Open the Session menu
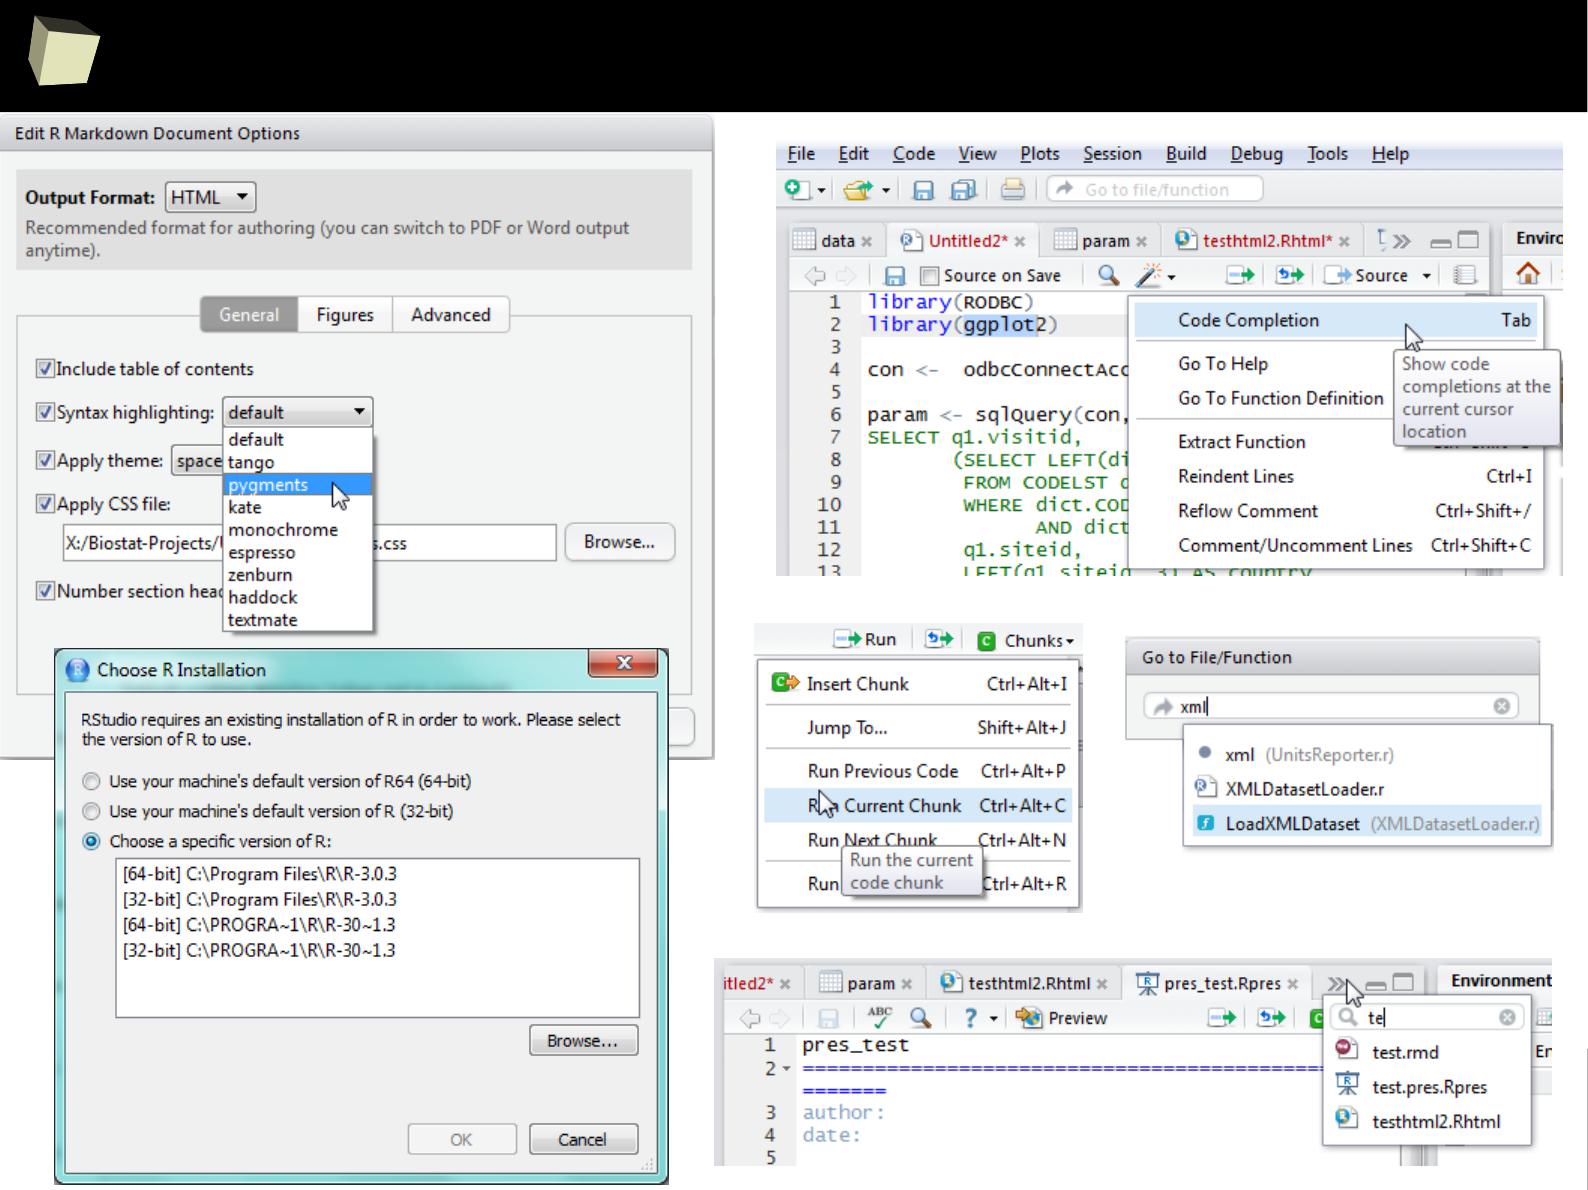 click(x=1112, y=153)
